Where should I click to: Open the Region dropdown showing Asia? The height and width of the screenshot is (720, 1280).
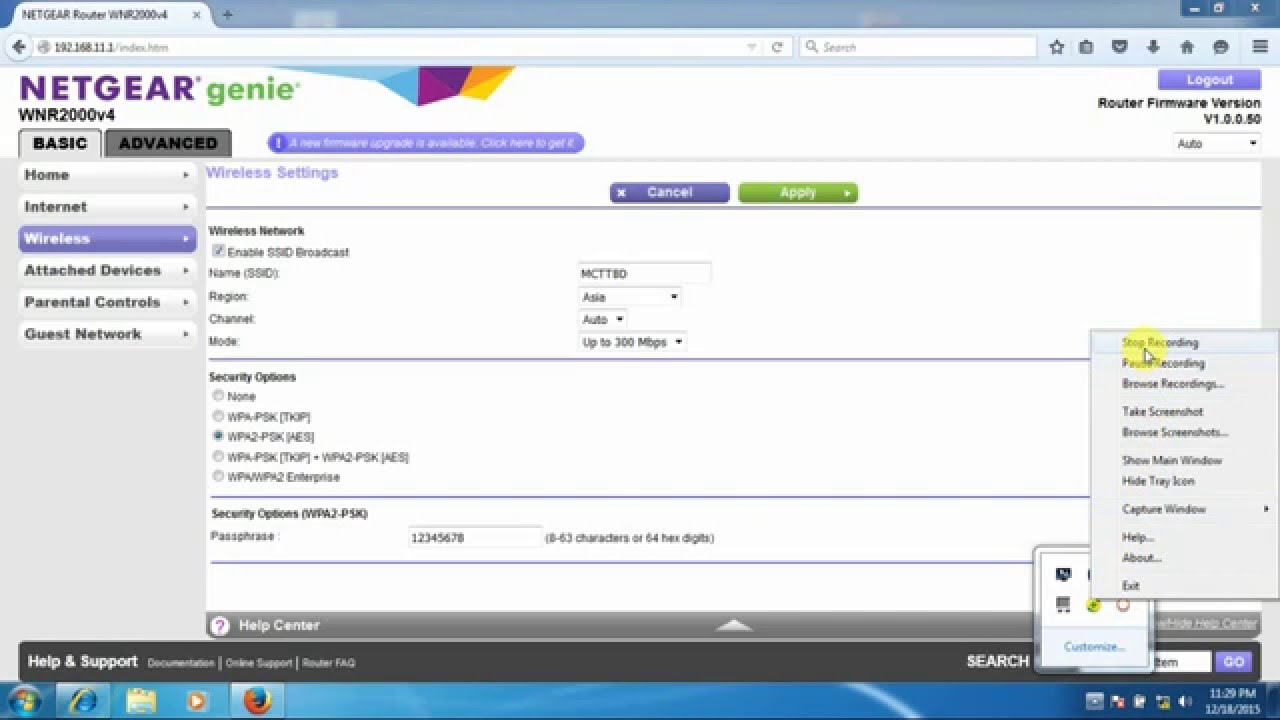[630, 297]
